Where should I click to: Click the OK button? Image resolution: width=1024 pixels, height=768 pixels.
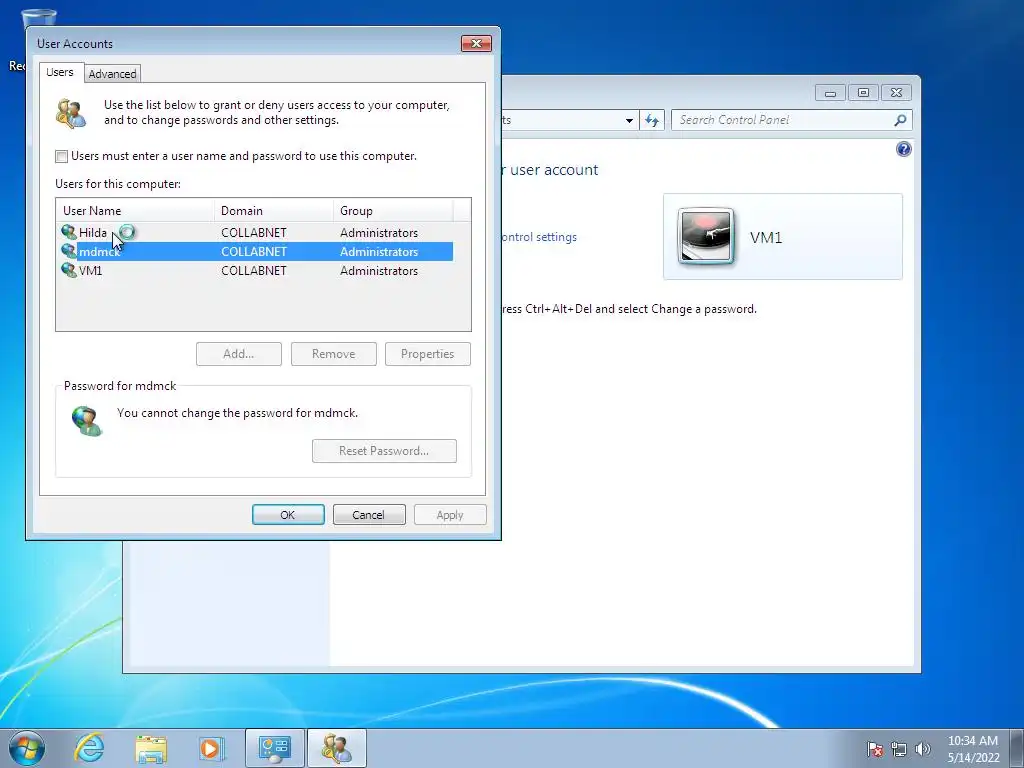[288, 515]
